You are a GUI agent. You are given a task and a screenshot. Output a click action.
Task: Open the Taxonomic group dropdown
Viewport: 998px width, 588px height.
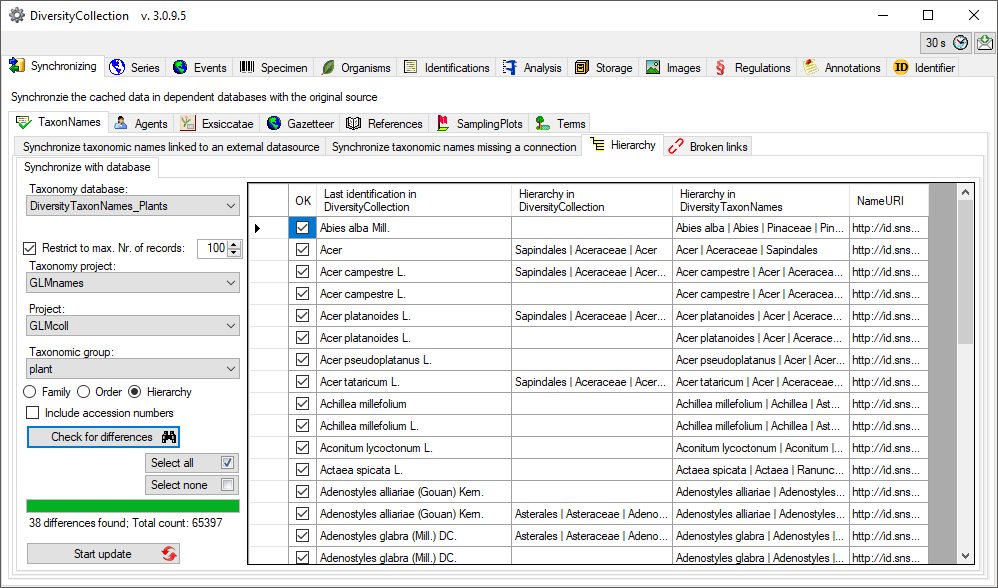231,369
